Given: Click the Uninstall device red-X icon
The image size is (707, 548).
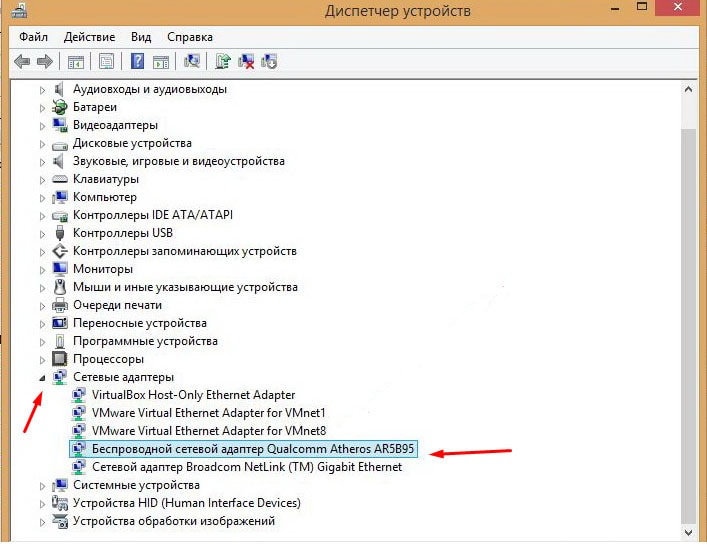Looking at the screenshot, I should pos(246,61).
